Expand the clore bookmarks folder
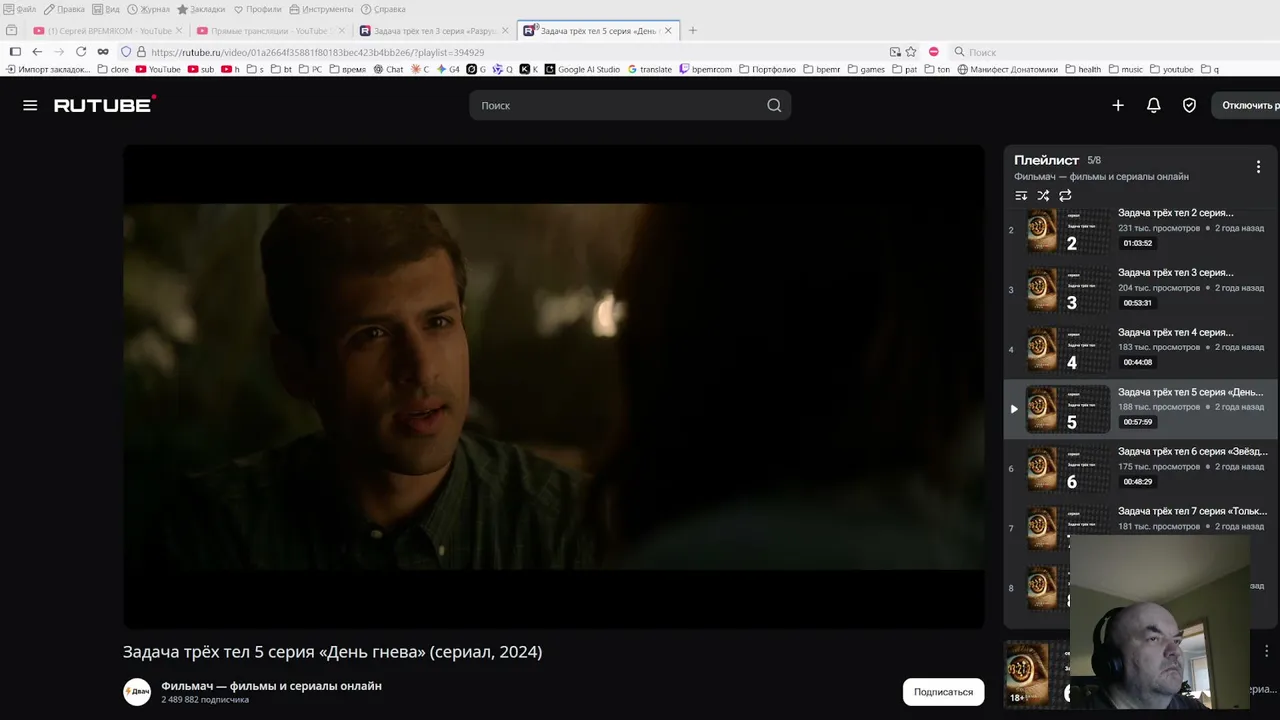 click(x=113, y=70)
